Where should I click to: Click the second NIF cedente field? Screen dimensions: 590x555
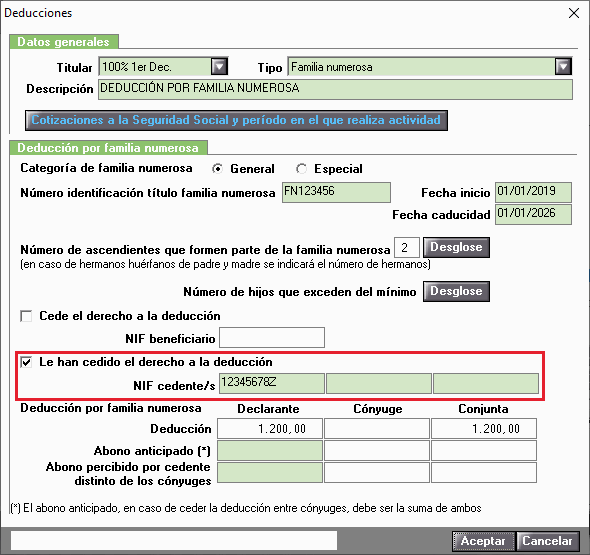[x=379, y=383]
